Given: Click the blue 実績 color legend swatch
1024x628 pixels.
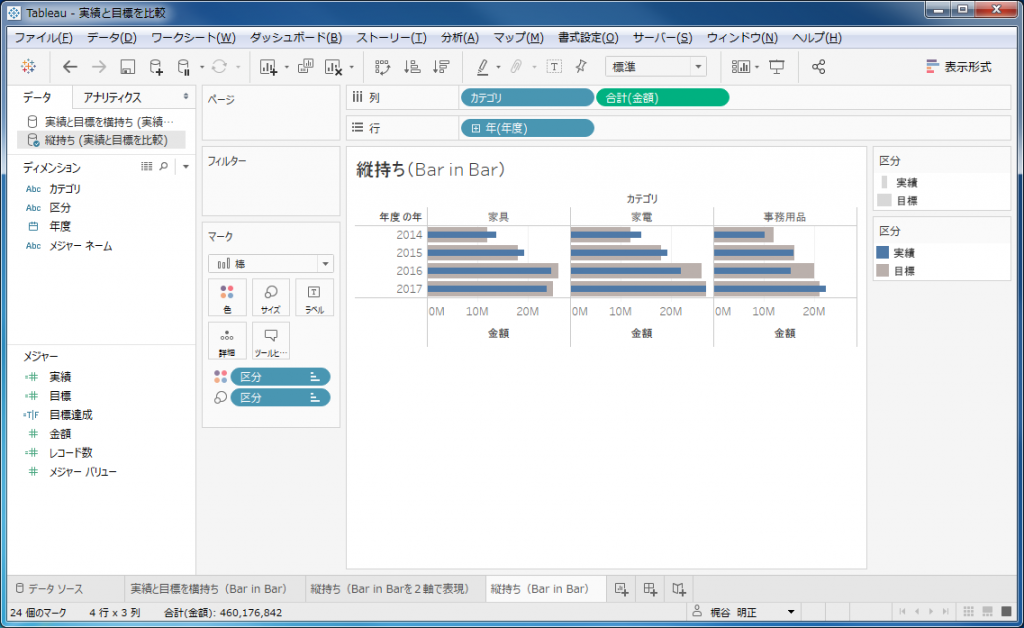Looking at the screenshot, I should pyautogui.click(x=883, y=253).
